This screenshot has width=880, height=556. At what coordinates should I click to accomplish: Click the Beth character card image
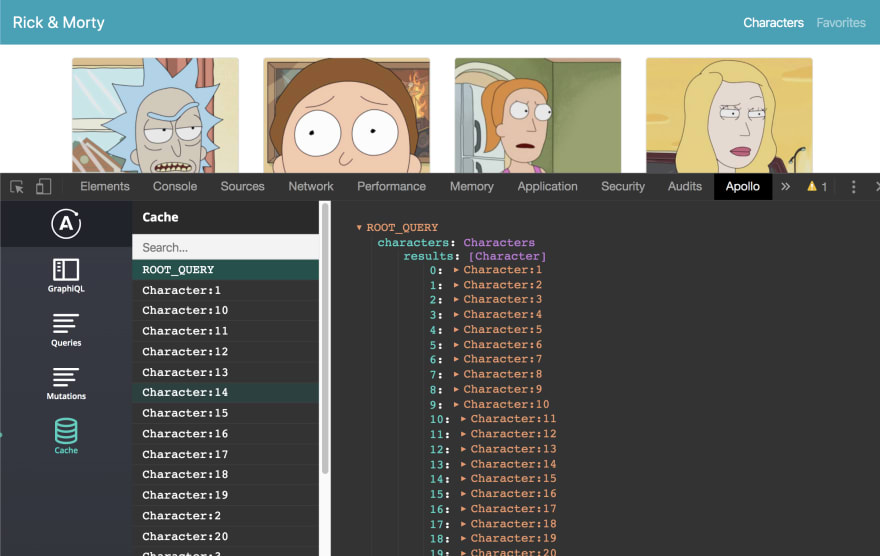pos(729,115)
